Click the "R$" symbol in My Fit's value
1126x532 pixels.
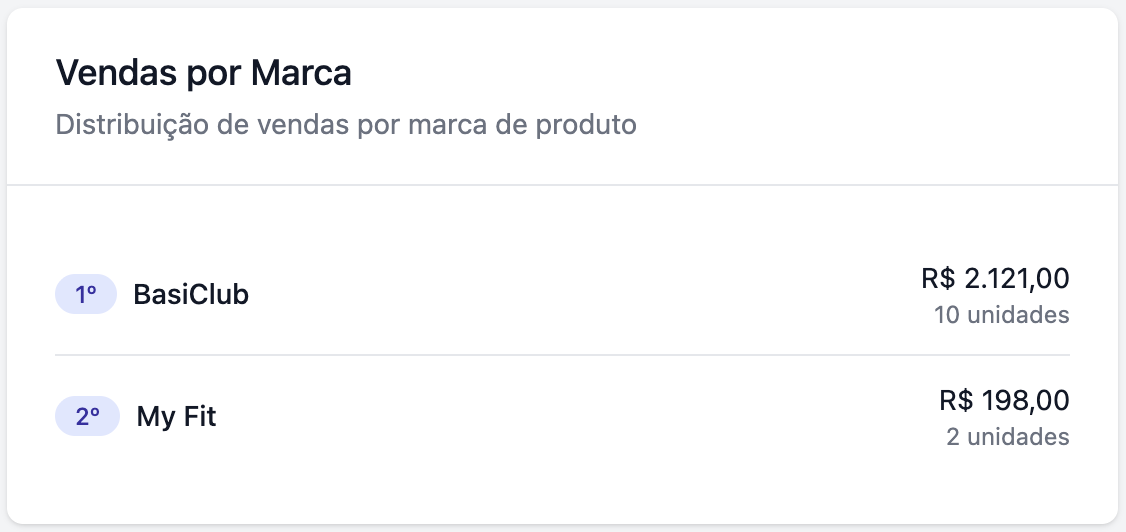957,401
